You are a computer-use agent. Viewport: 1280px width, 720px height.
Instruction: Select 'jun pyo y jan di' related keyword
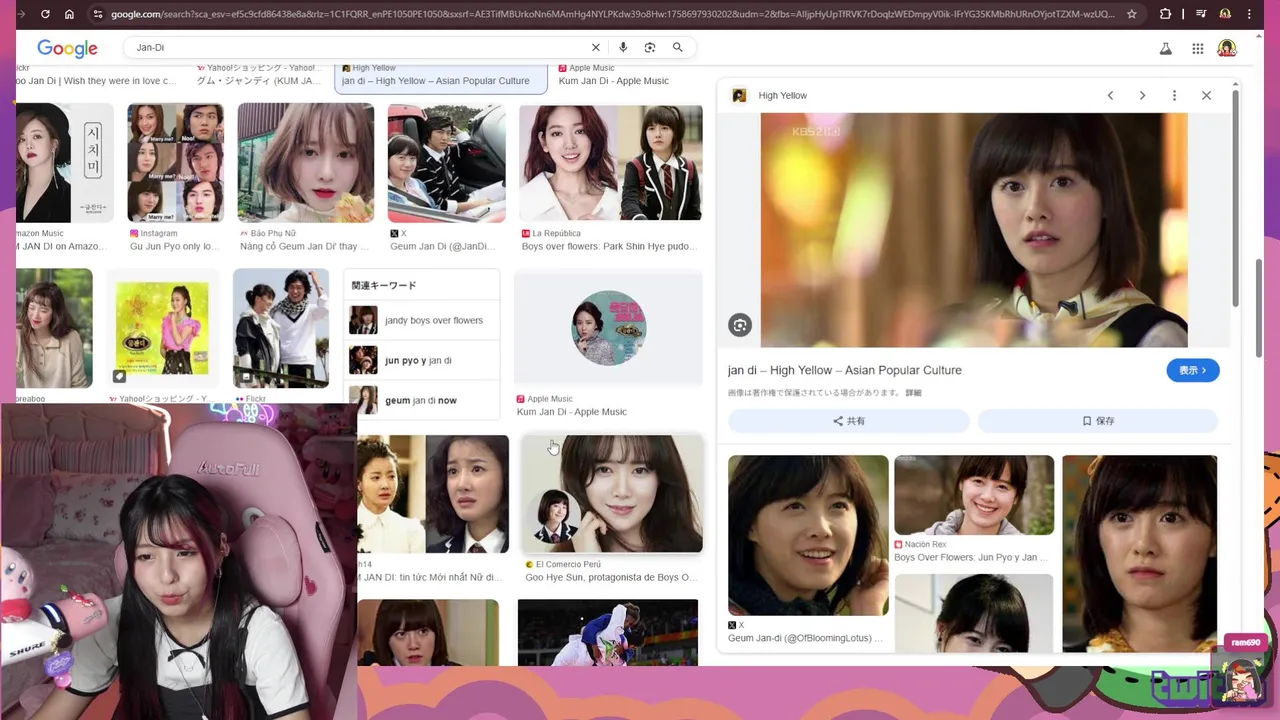tap(421, 360)
